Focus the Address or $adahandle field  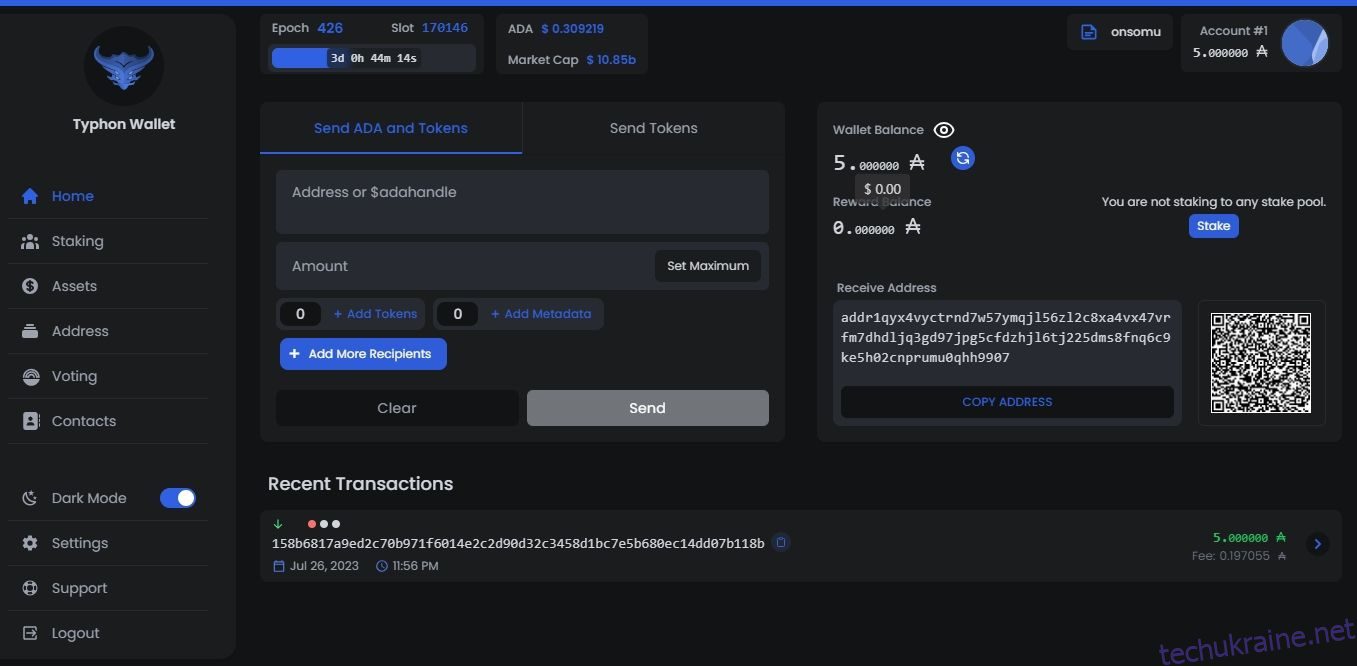522,202
